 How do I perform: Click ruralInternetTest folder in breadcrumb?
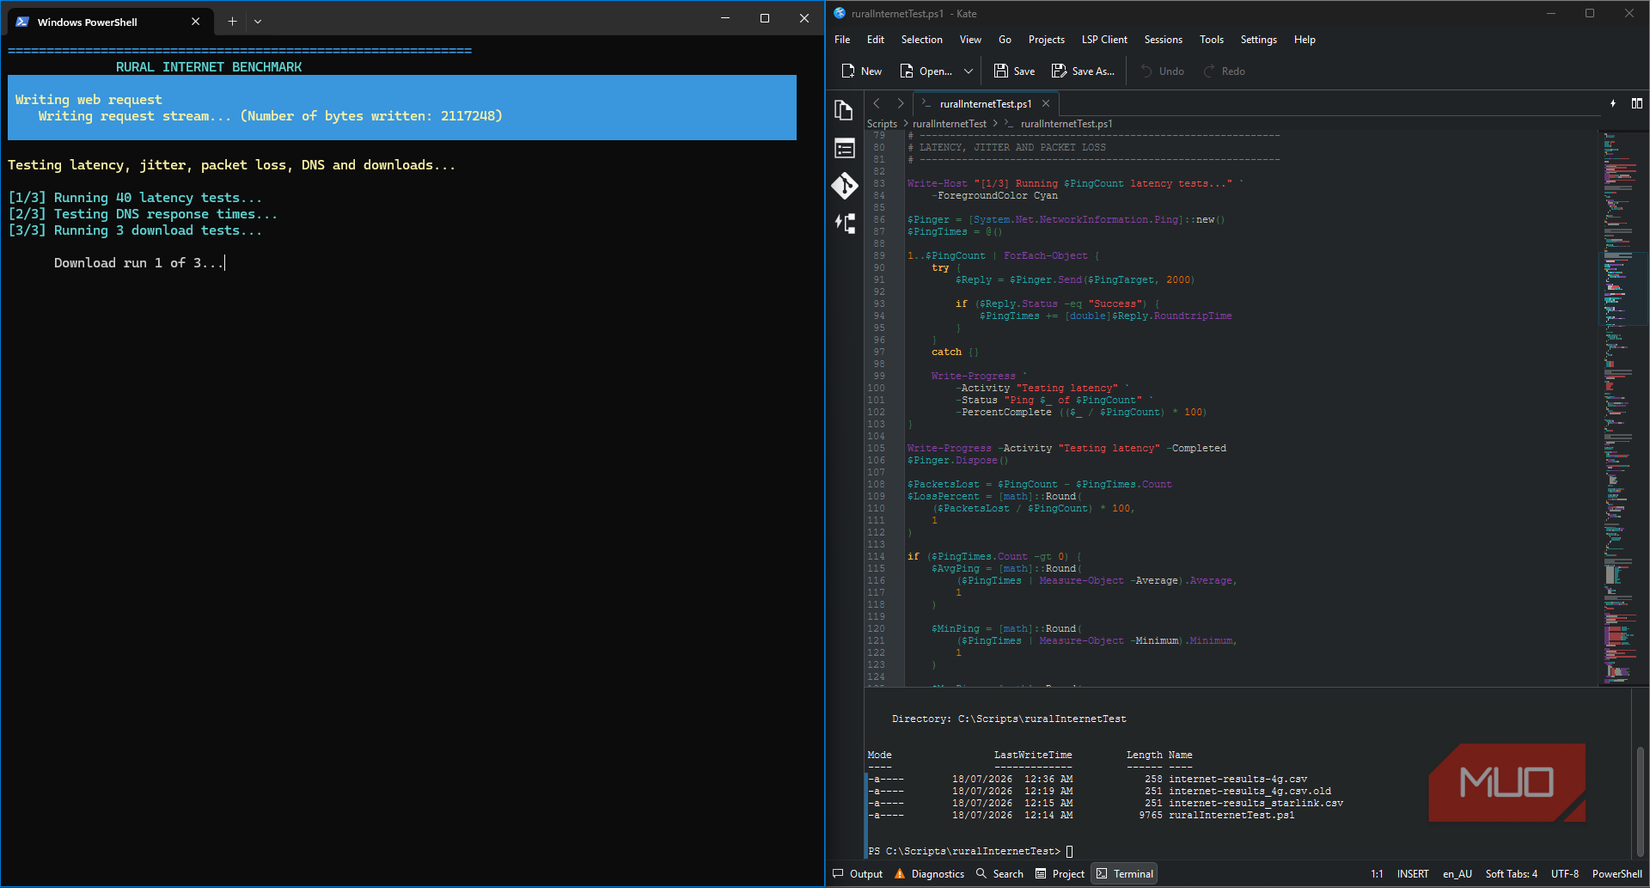[x=949, y=124]
